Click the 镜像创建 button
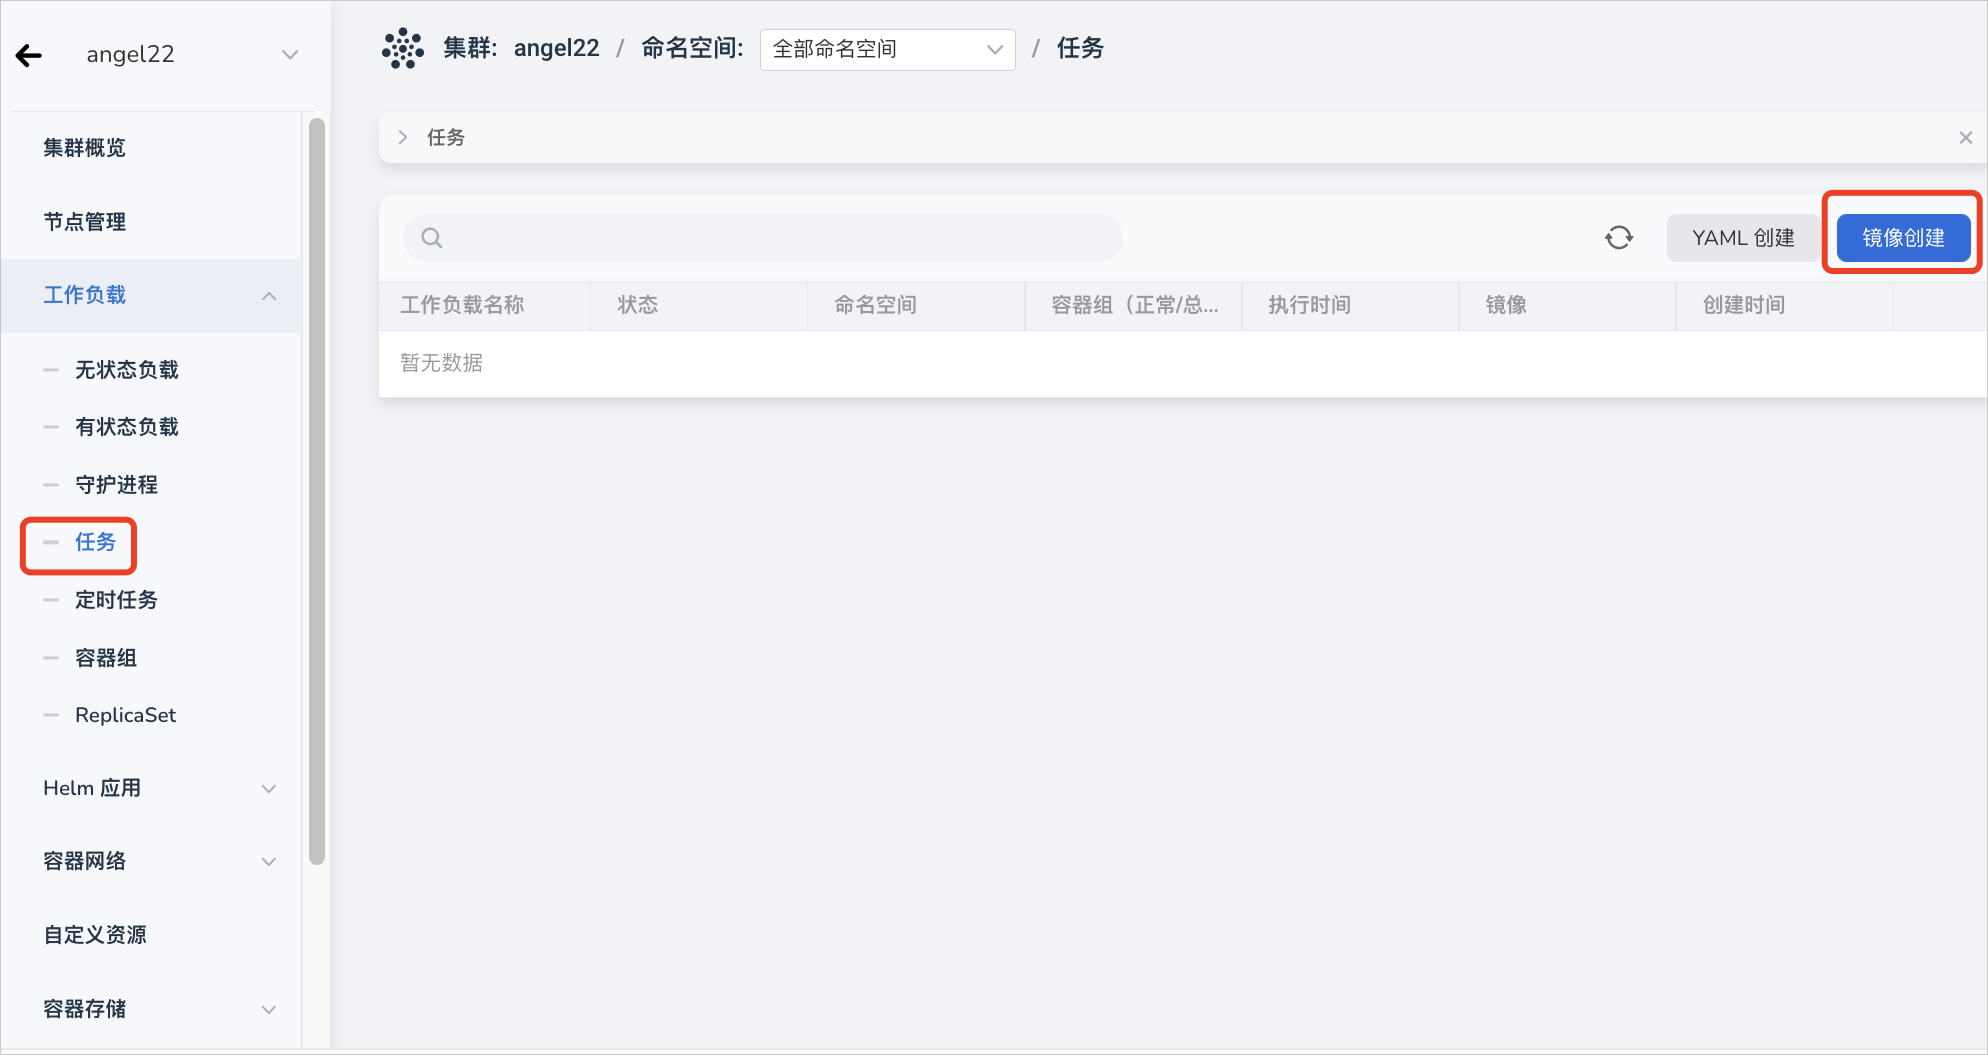 (1903, 238)
